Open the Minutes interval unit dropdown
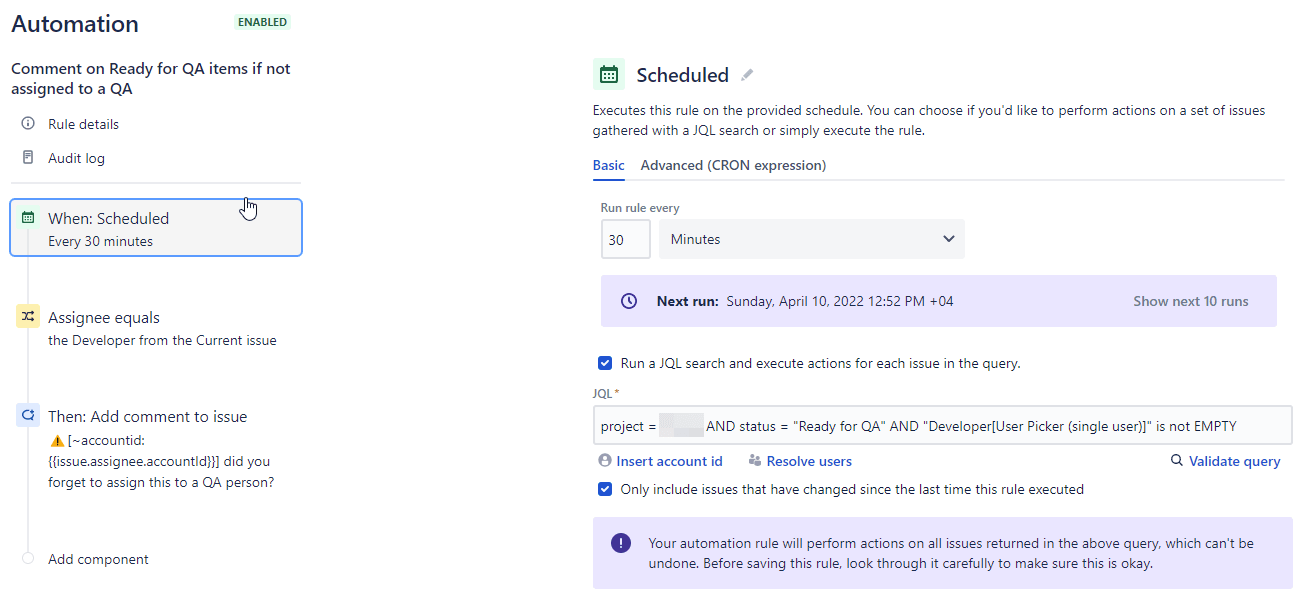The image size is (1305, 604). (811, 239)
